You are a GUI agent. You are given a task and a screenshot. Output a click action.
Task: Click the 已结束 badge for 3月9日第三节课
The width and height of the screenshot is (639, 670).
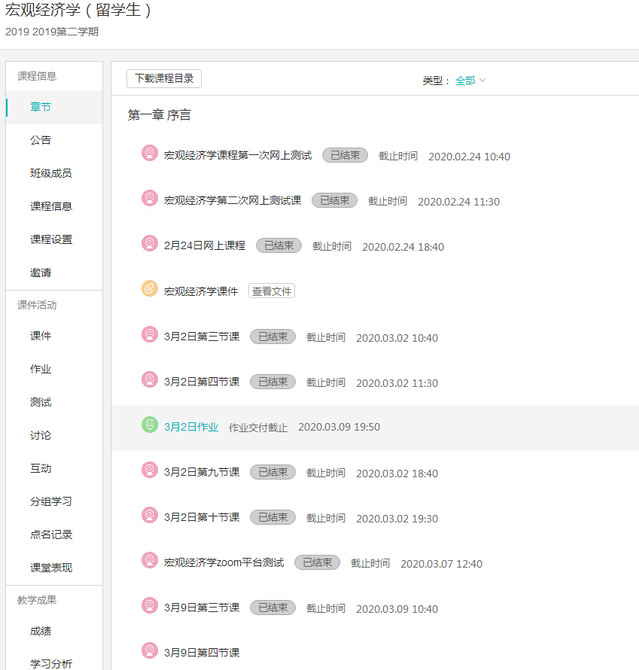[273, 607]
